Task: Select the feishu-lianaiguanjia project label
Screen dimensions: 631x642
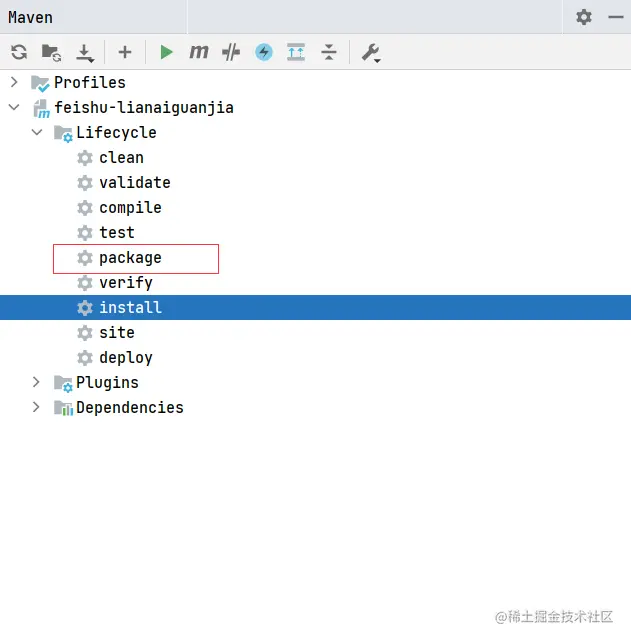Action: (x=144, y=108)
